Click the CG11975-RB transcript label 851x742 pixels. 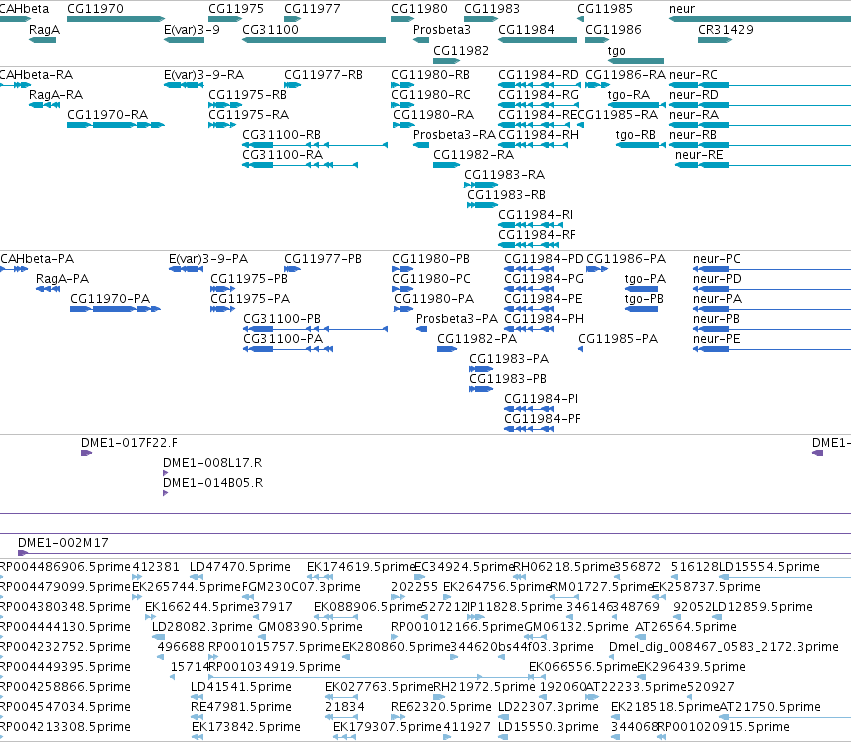(247, 95)
